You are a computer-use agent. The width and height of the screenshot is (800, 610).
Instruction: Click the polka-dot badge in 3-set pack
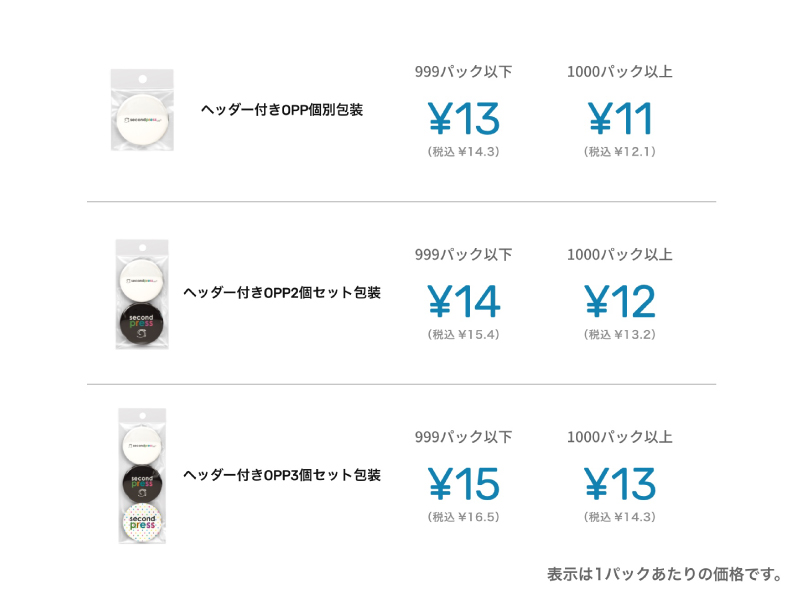tap(142, 519)
